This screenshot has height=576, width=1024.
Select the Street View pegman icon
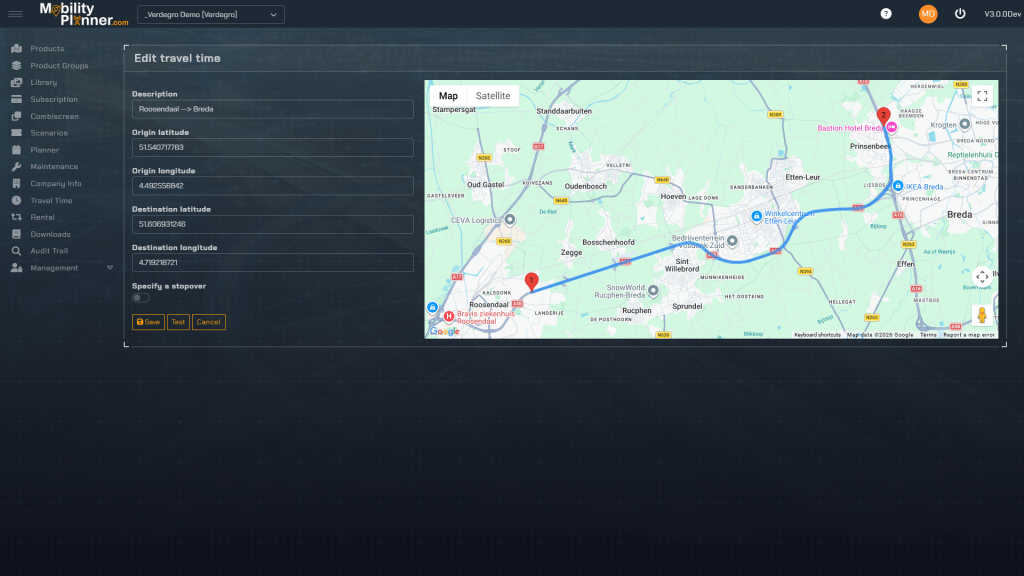coord(982,315)
